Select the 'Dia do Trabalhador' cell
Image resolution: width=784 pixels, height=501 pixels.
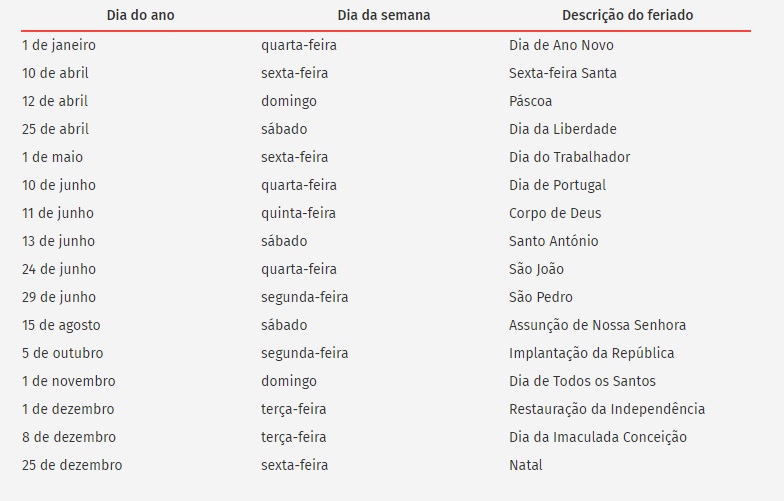click(x=570, y=157)
